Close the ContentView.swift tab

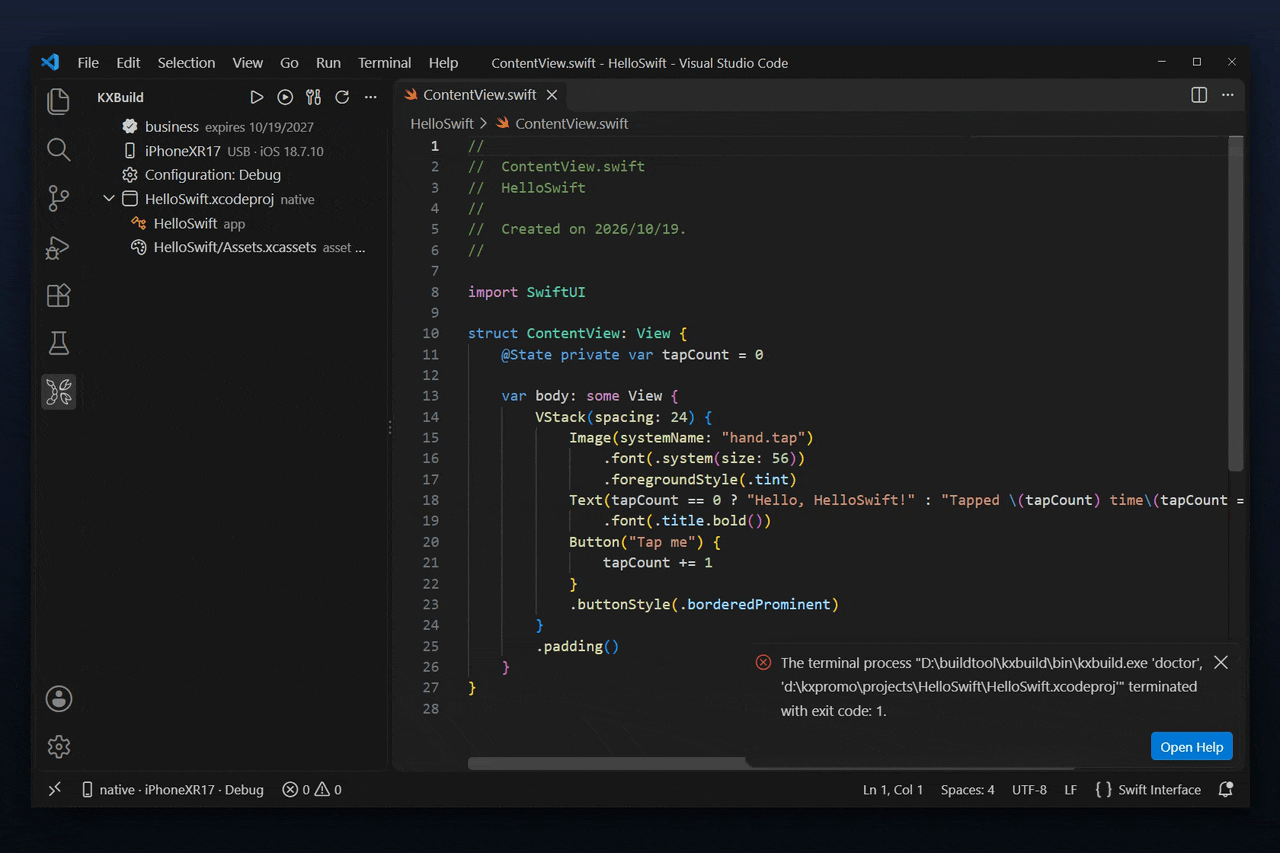(552, 95)
